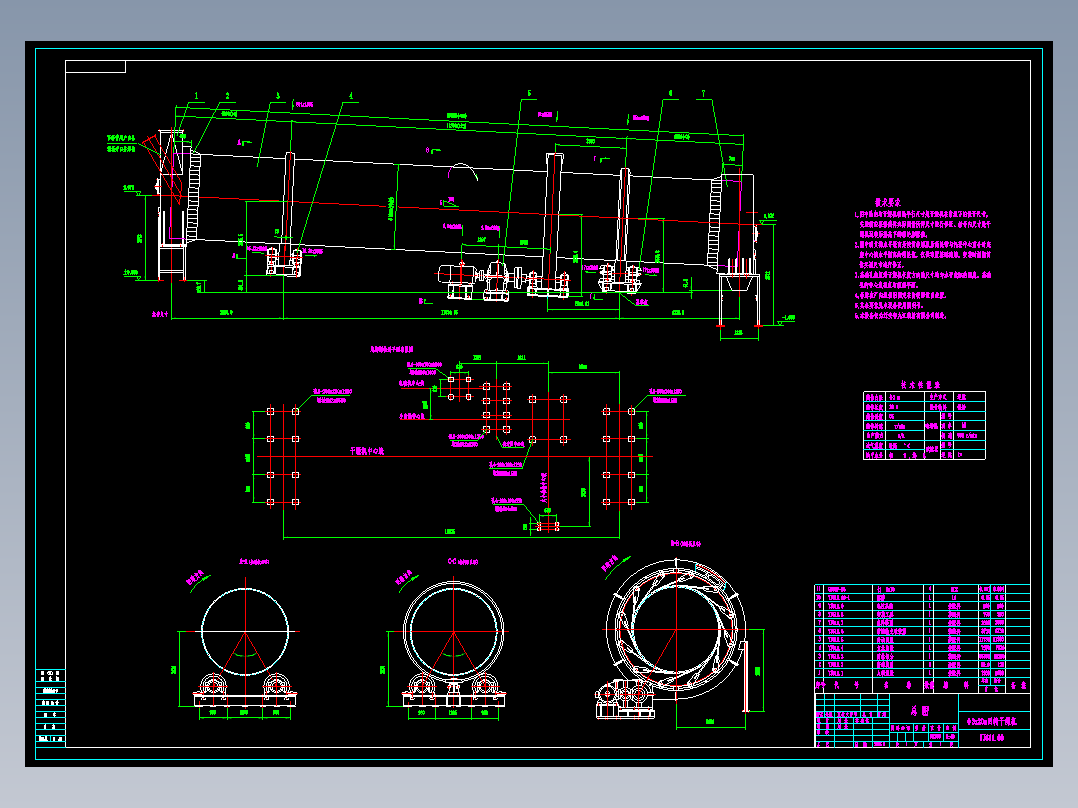
Task: Select the right support roller assembly under drum
Action: point(620,277)
